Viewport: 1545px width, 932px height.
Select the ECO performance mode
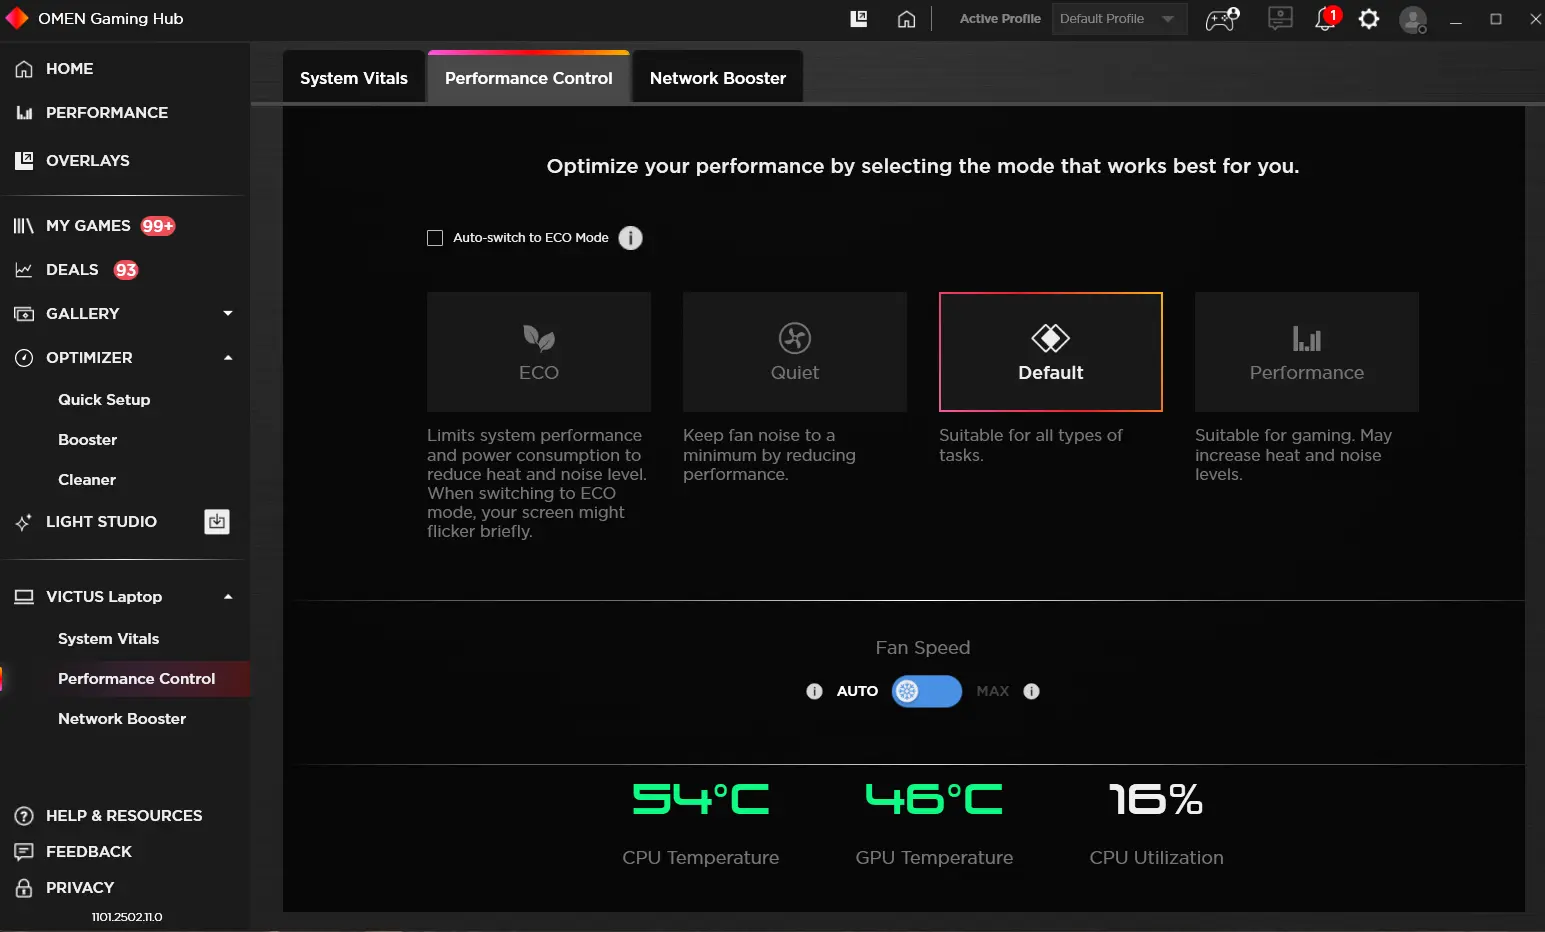(x=539, y=352)
